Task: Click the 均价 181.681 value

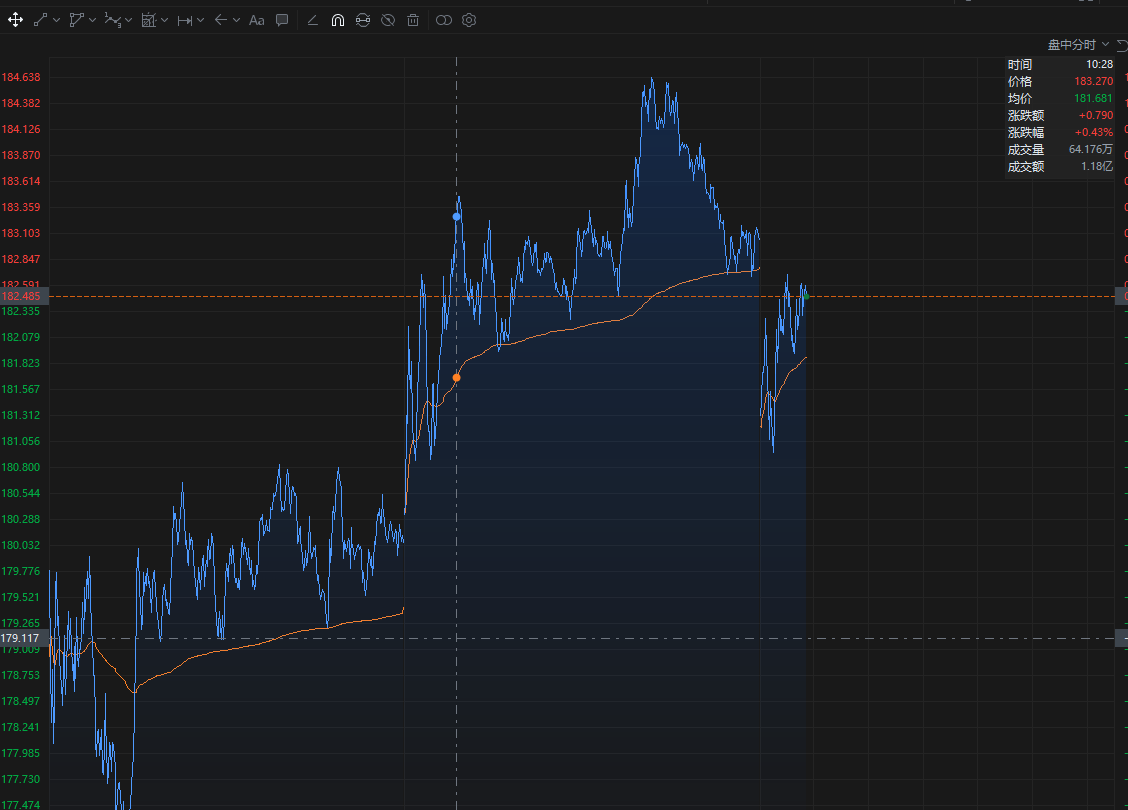Action: tap(1093, 99)
